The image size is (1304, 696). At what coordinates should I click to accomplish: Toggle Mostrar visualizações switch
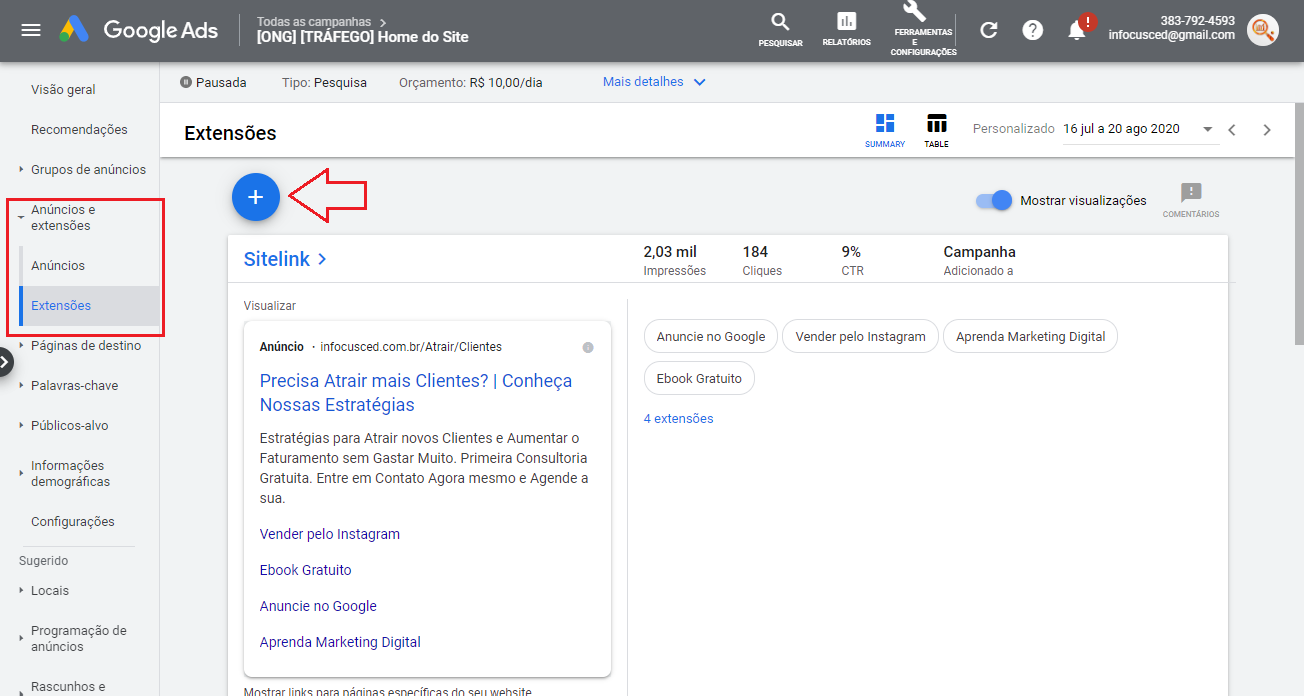click(994, 201)
